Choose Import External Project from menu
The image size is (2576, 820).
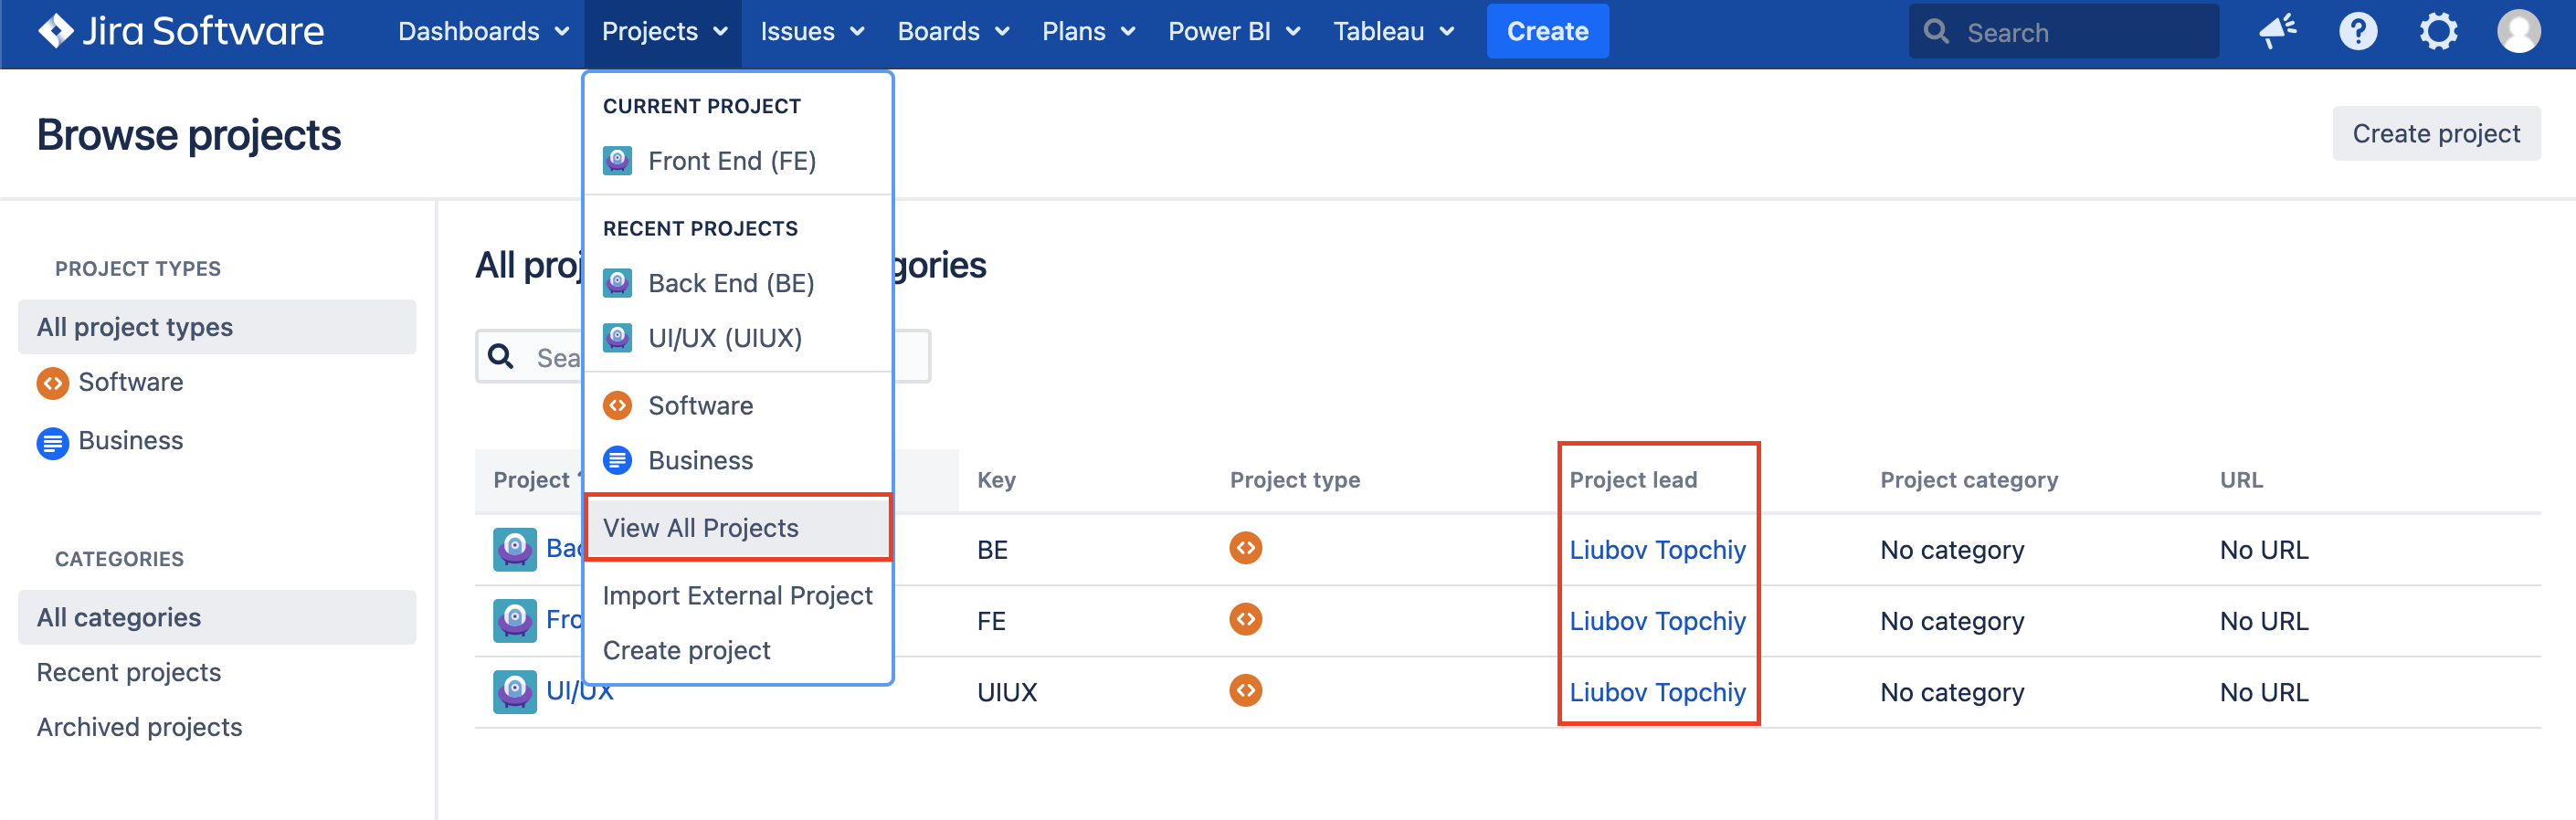pos(737,595)
